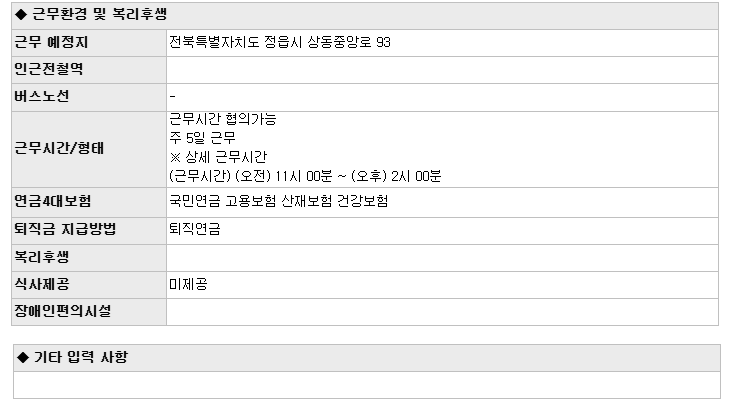The image size is (734, 410).
Task: Click the 미제공 value text
Action: (x=188, y=284)
